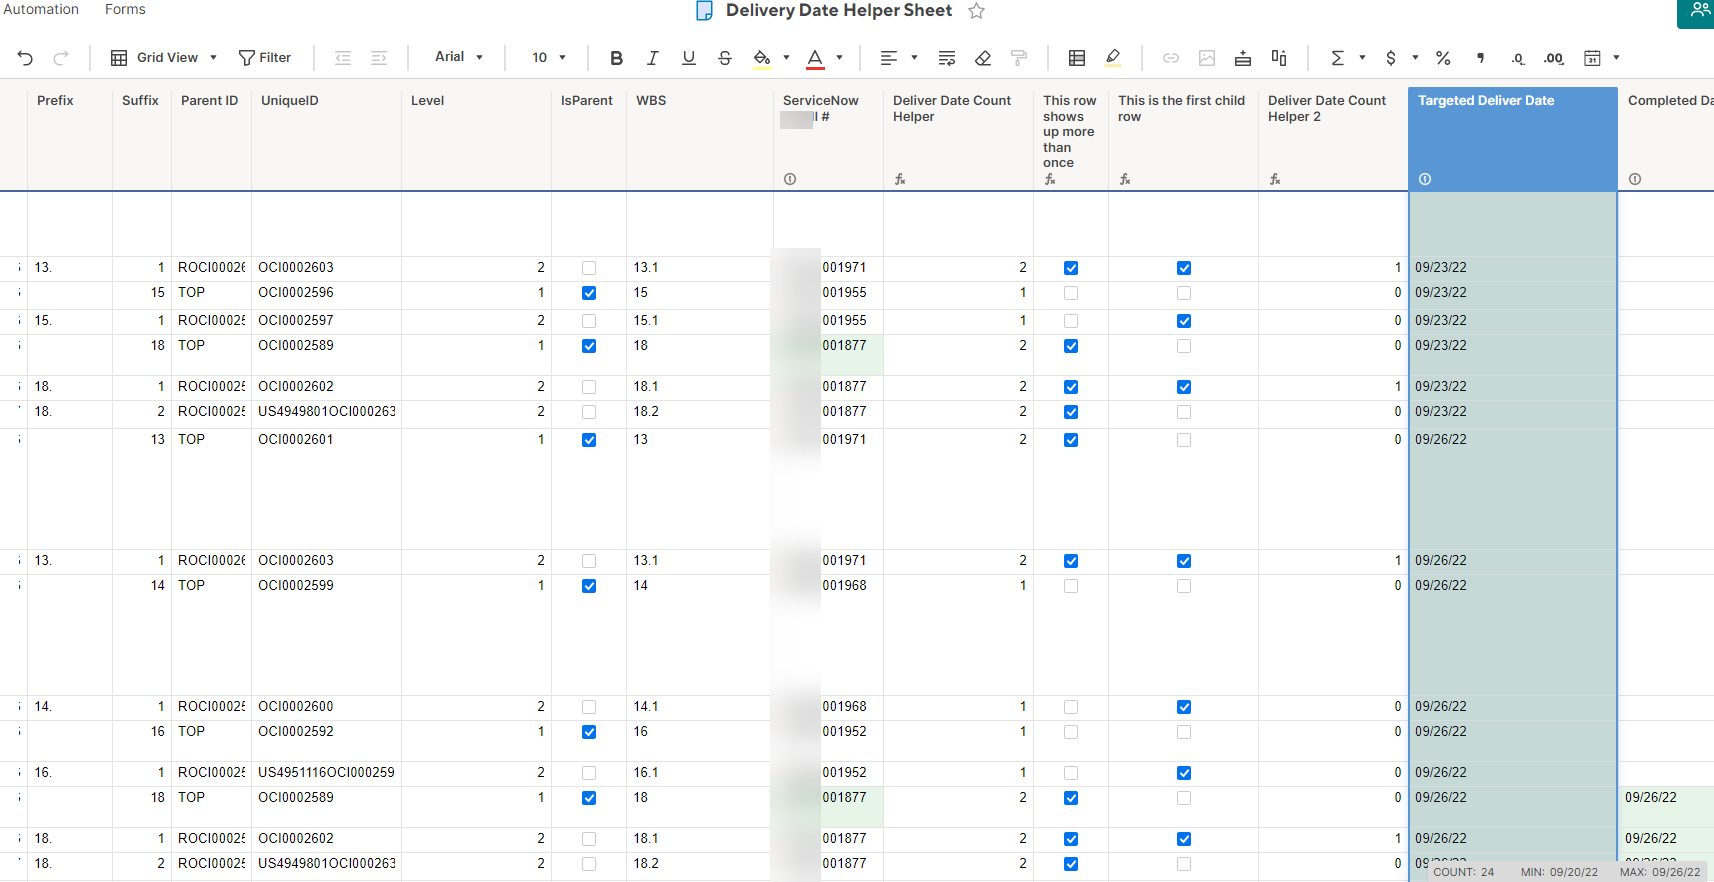The image size is (1714, 882).
Task: Select the WBS column header
Action: [x=700, y=139]
